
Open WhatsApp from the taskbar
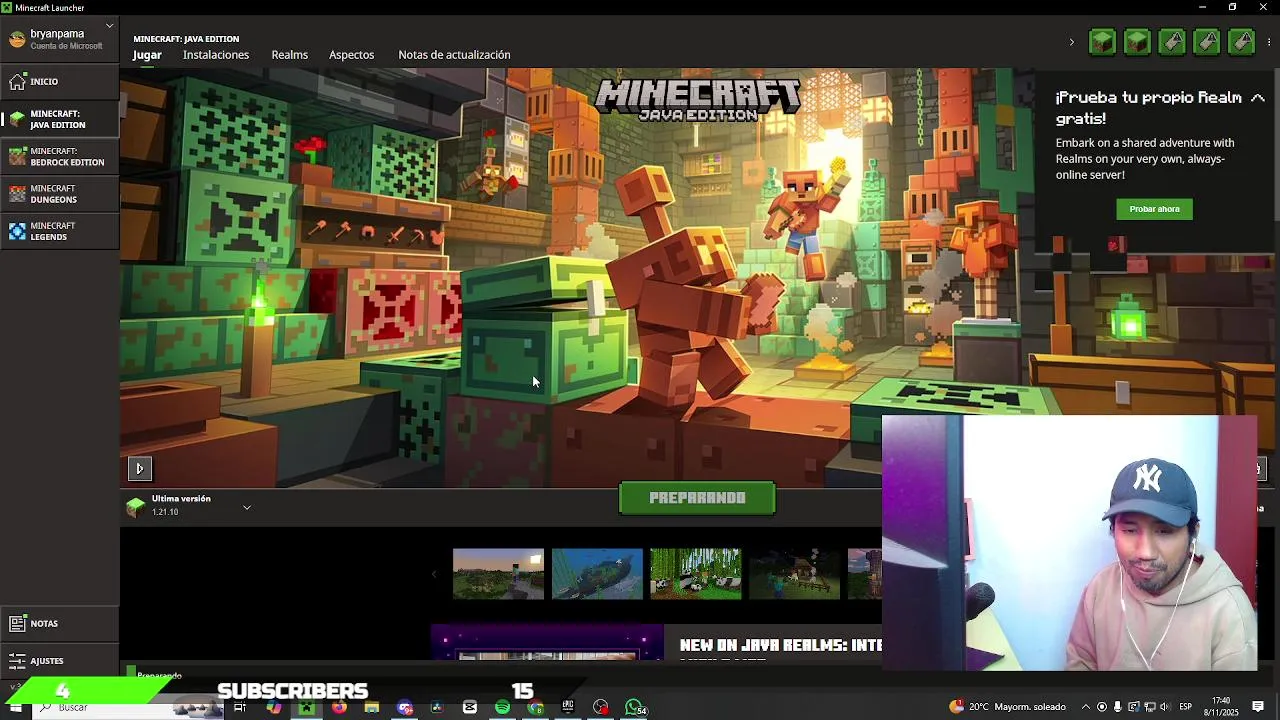coord(635,708)
